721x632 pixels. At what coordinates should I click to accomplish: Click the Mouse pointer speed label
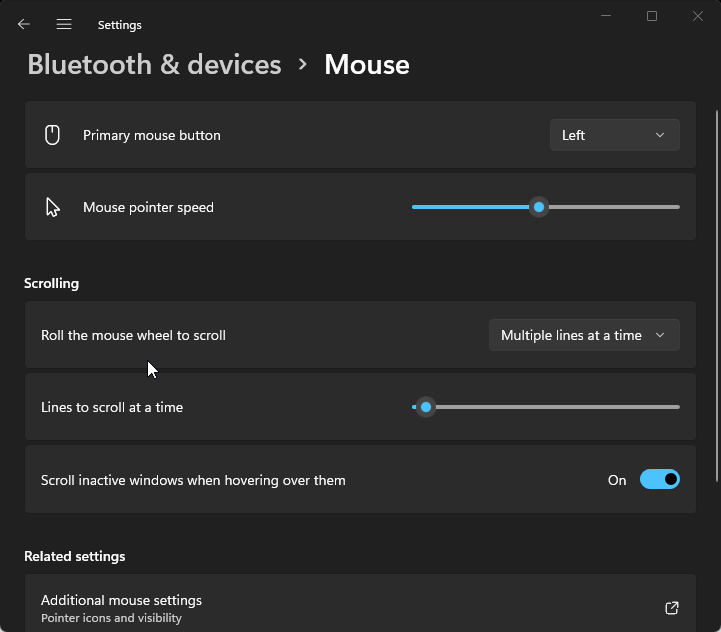148,207
